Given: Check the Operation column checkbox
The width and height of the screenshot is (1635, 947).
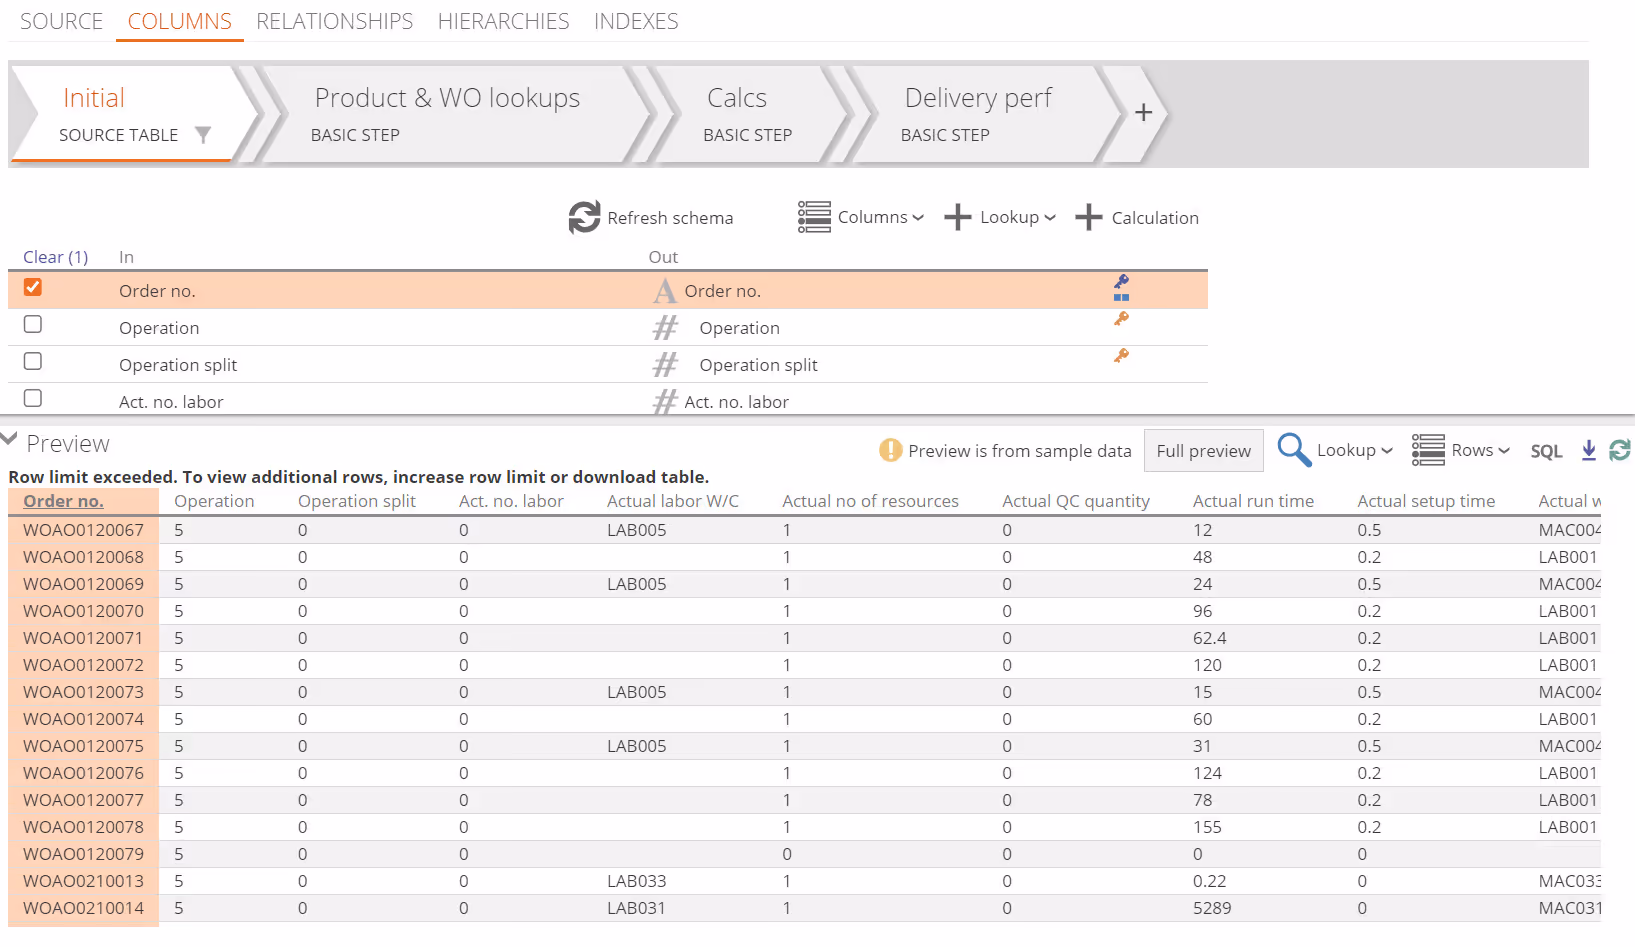Looking at the screenshot, I should click(33, 325).
